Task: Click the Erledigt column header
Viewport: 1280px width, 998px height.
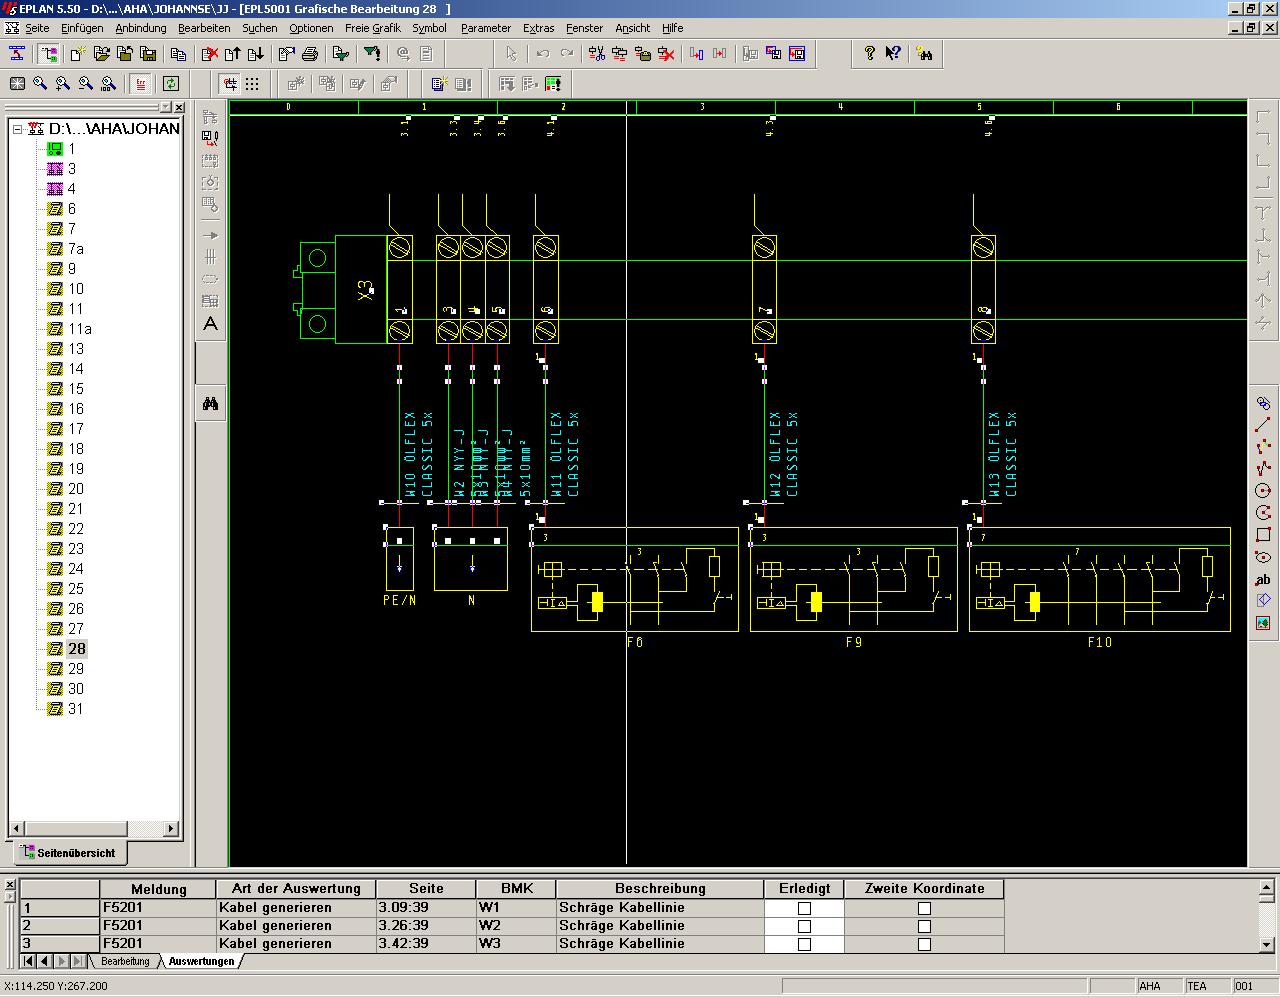Action: 804,889
